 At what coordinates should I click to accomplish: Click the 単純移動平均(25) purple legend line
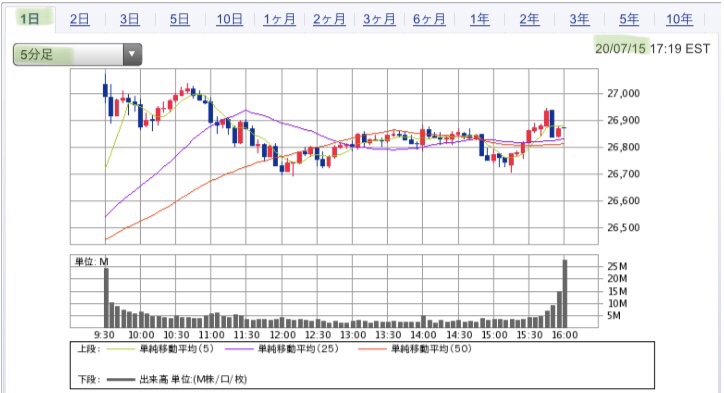point(239,349)
